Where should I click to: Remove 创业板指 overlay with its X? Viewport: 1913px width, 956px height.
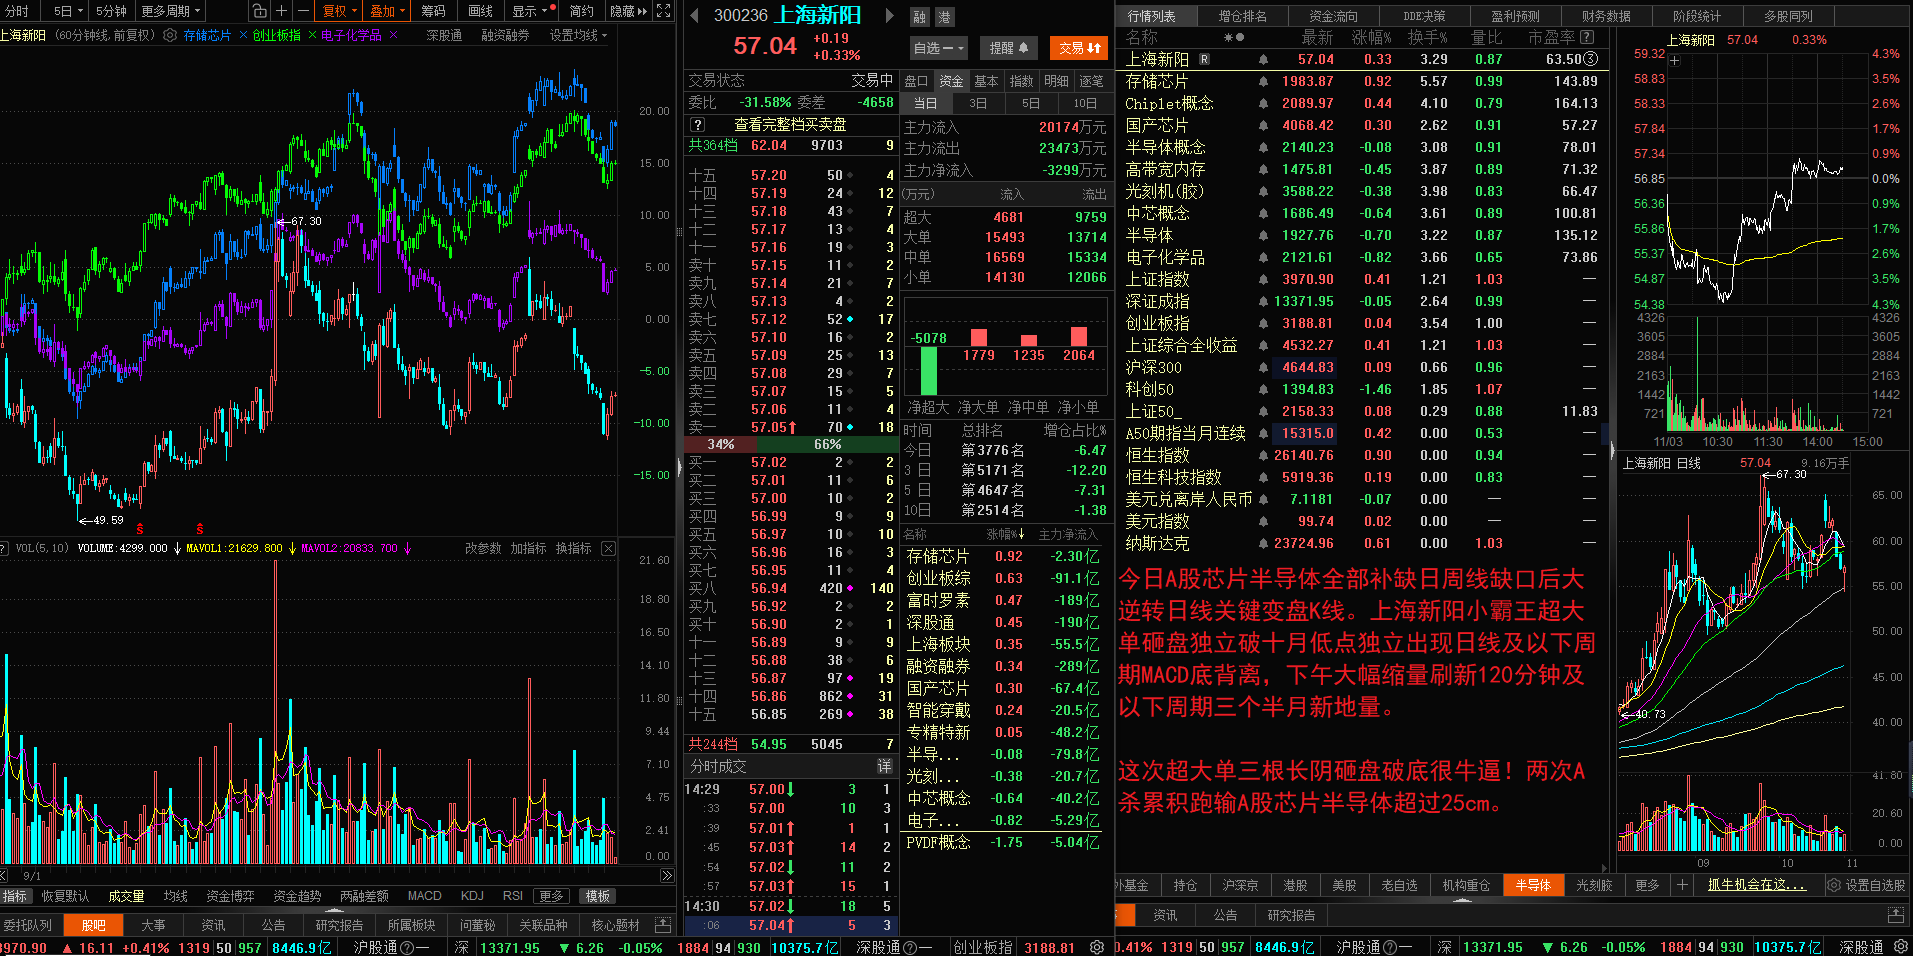312,35
